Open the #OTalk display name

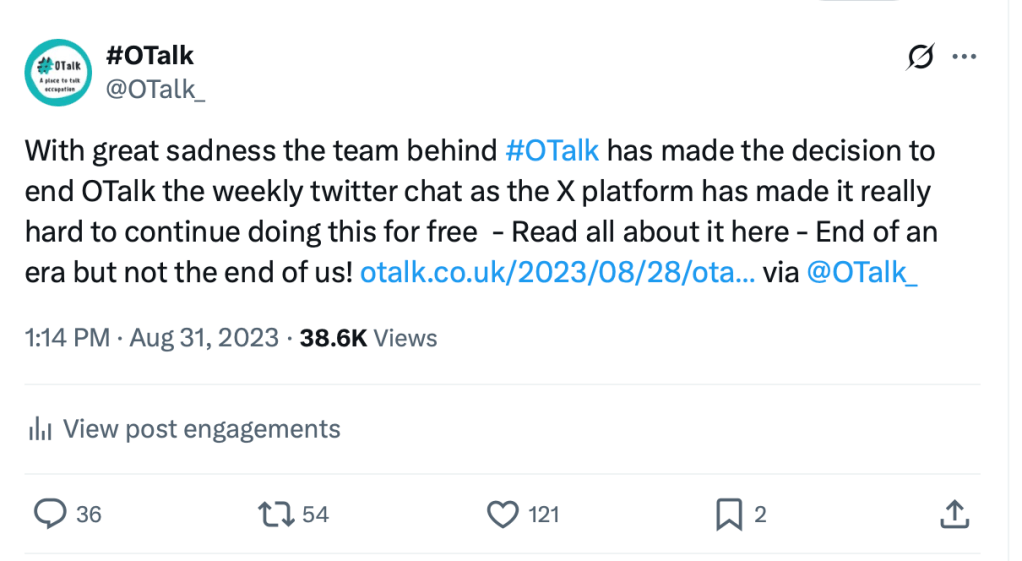pos(149,58)
